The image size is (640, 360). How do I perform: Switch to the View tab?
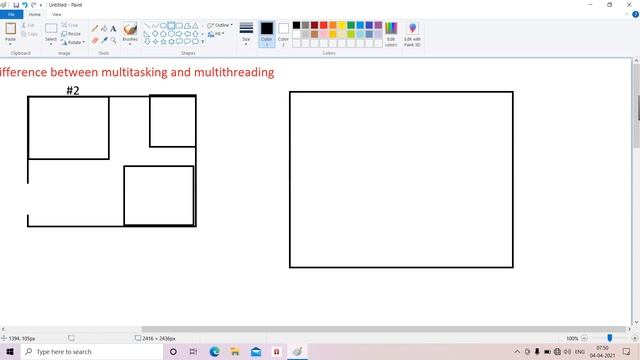tap(56, 14)
